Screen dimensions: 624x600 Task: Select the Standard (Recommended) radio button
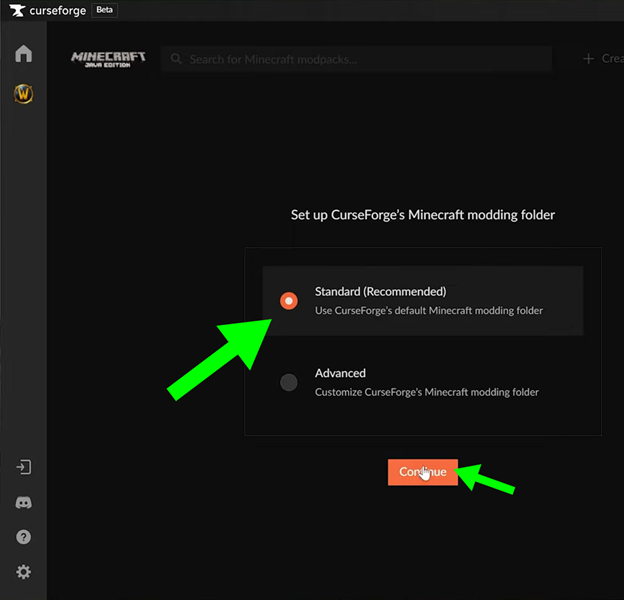click(288, 301)
